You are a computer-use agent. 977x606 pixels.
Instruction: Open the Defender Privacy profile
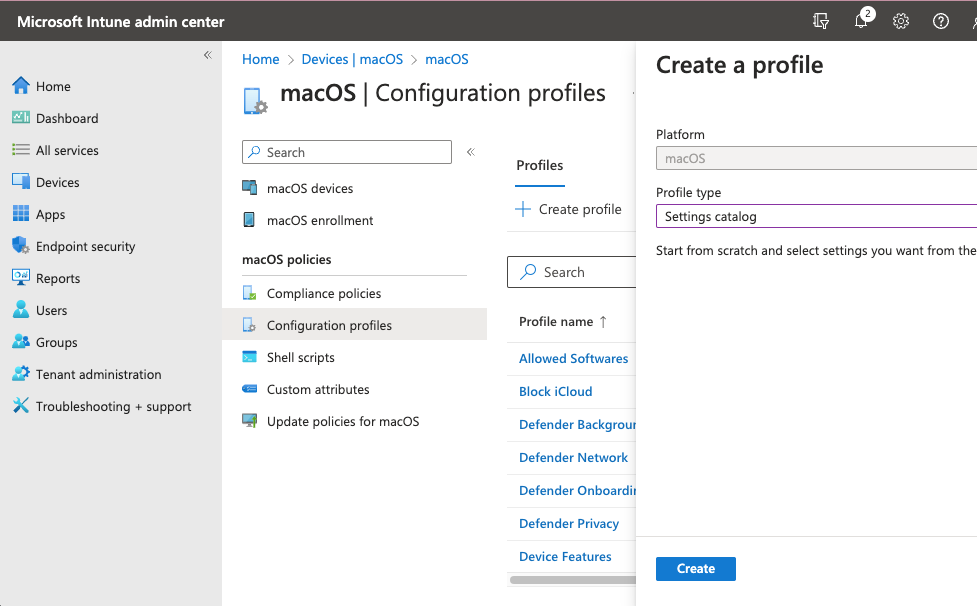569,524
